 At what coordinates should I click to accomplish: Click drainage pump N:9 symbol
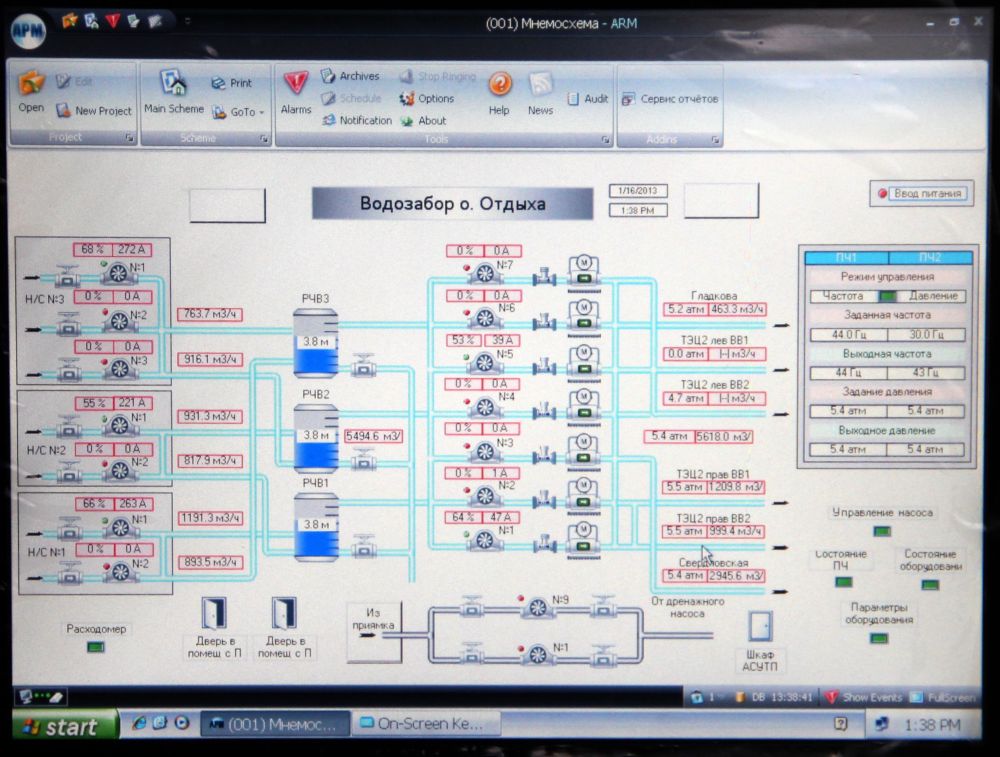click(x=538, y=607)
